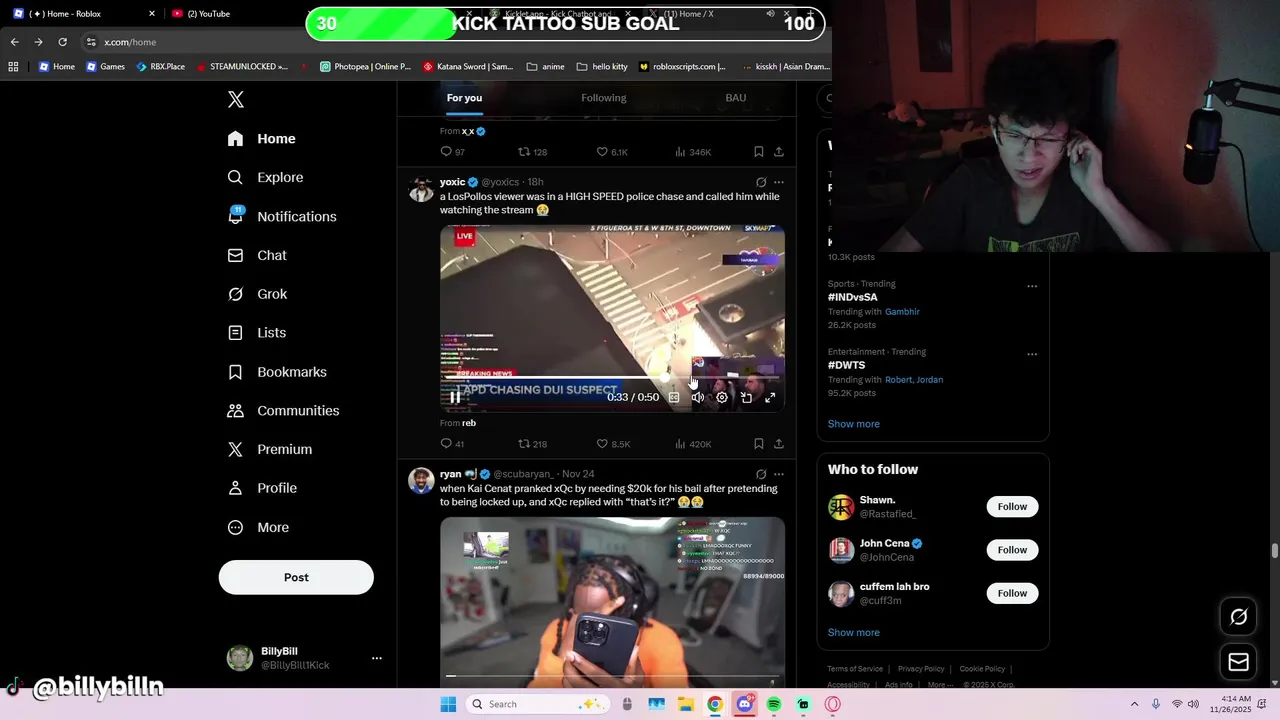
Task: Bookmark the x.x post
Action: pyautogui.click(x=759, y=152)
